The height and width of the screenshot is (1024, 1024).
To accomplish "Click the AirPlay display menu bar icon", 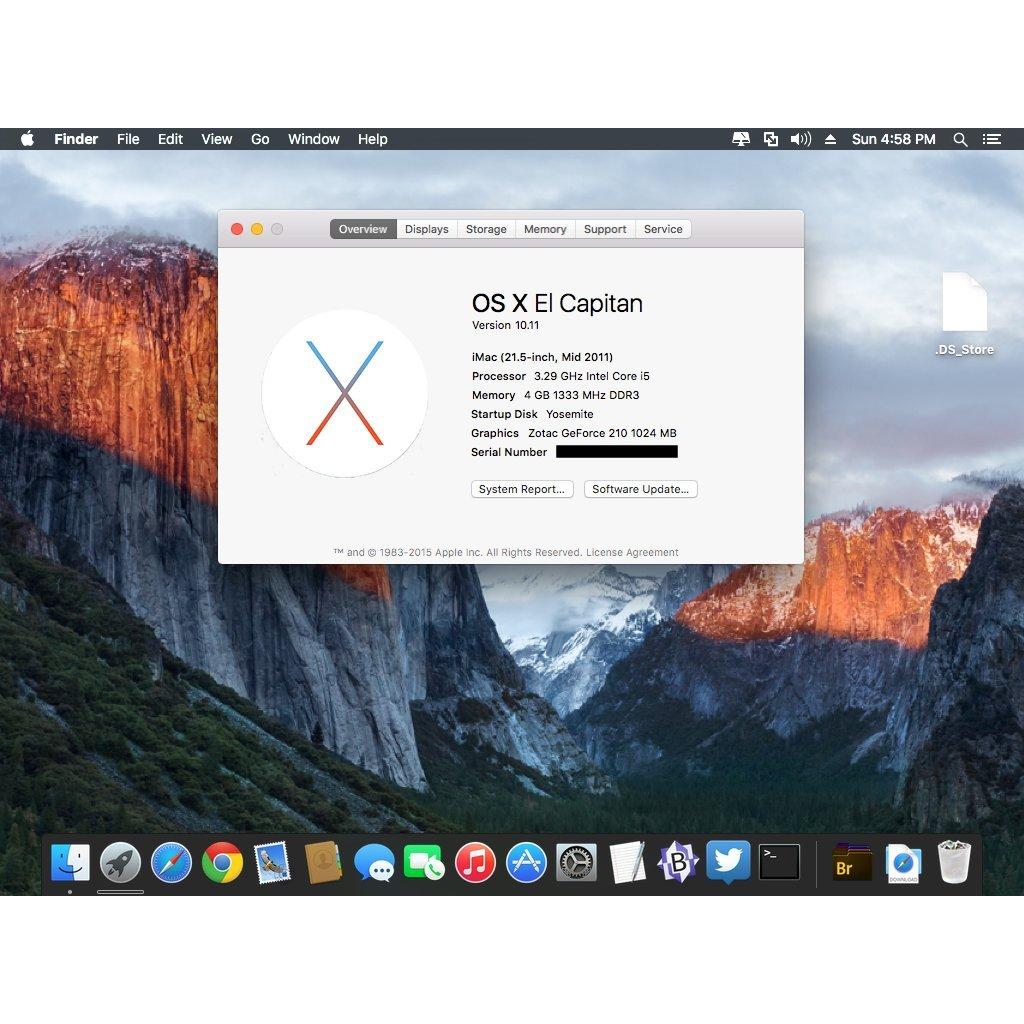I will coord(741,139).
